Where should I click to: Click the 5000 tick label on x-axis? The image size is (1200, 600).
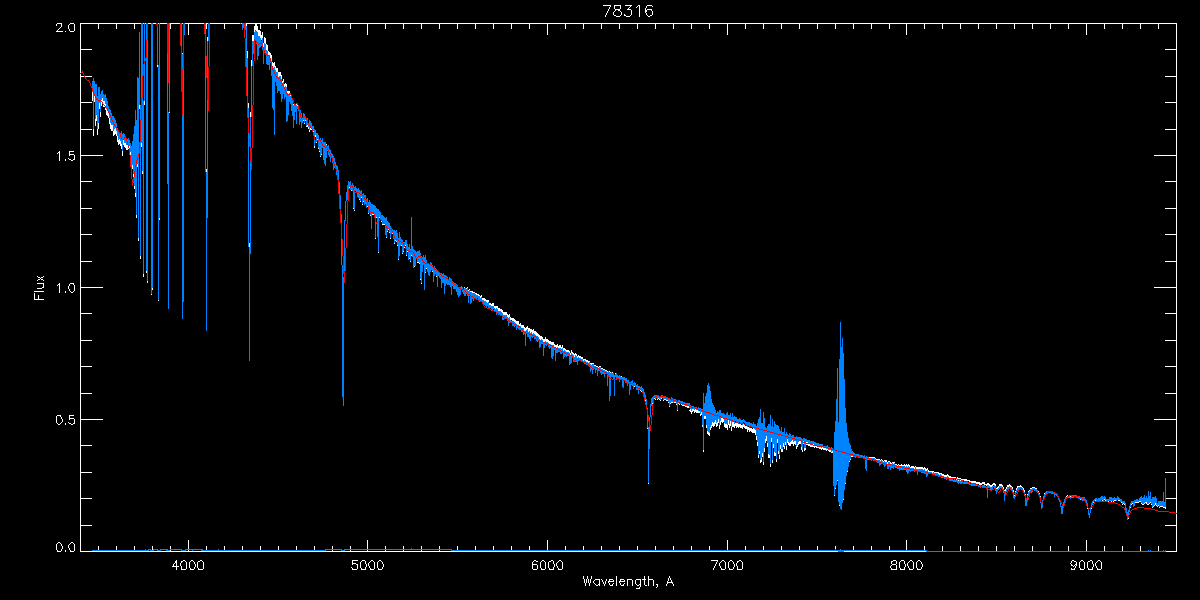click(x=367, y=565)
